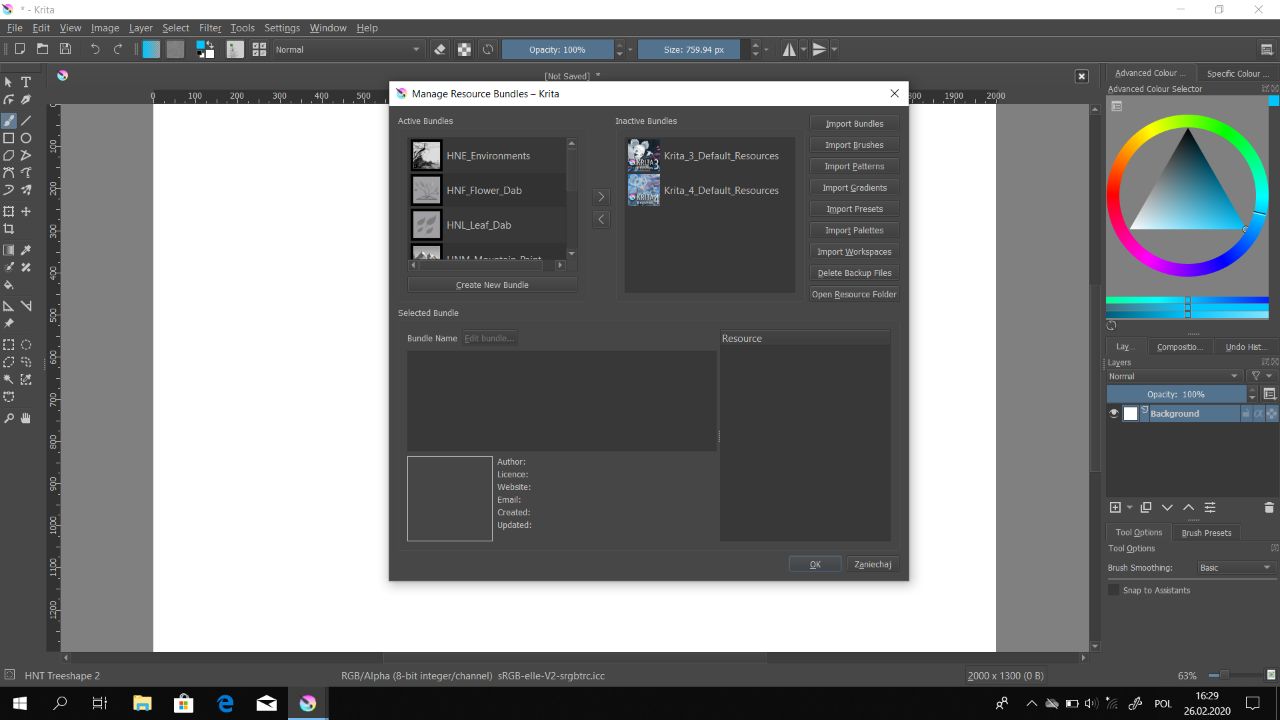
Task: Expand the vertical mirror tool dropdown
Action: (x=834, y=49)
